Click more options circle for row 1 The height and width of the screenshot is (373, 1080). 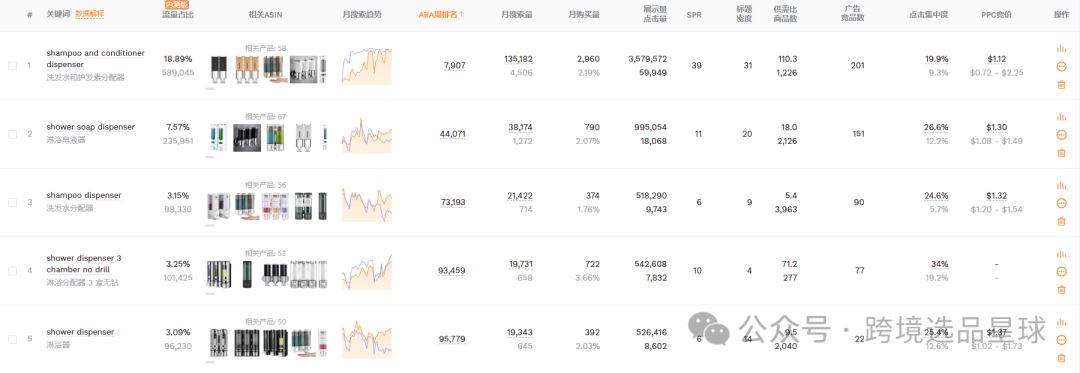(x=1061, y=67)
